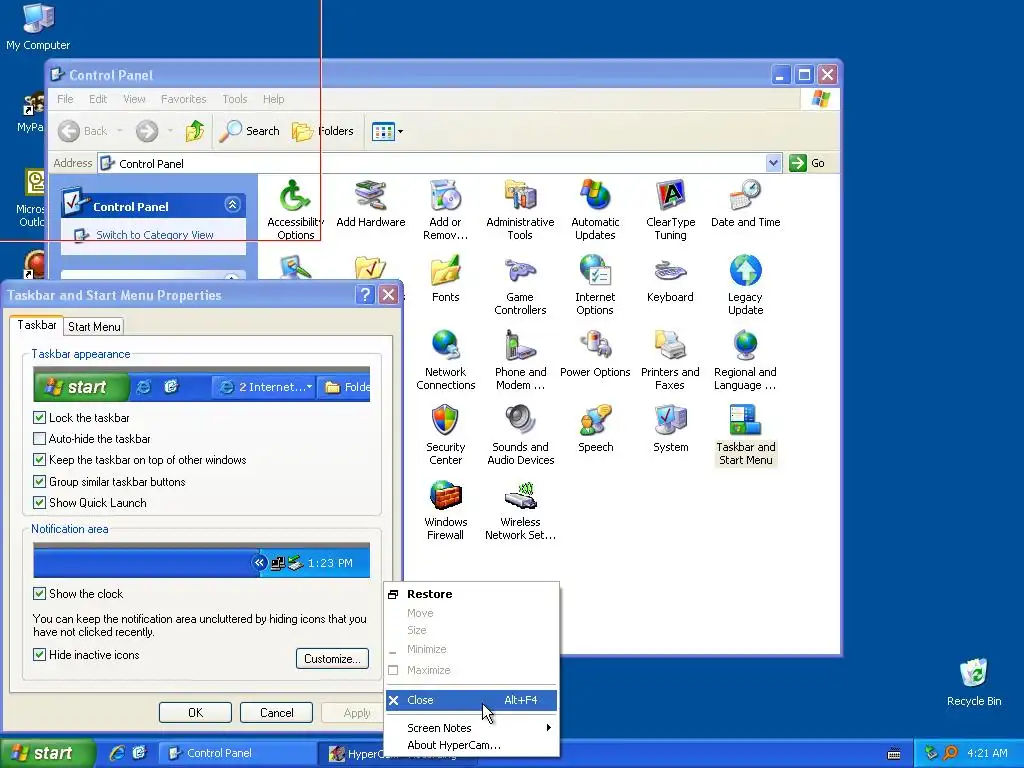Open Automatic Updates icon
The width and height of the screenshot is (1024, 768).
pos(595,209)
